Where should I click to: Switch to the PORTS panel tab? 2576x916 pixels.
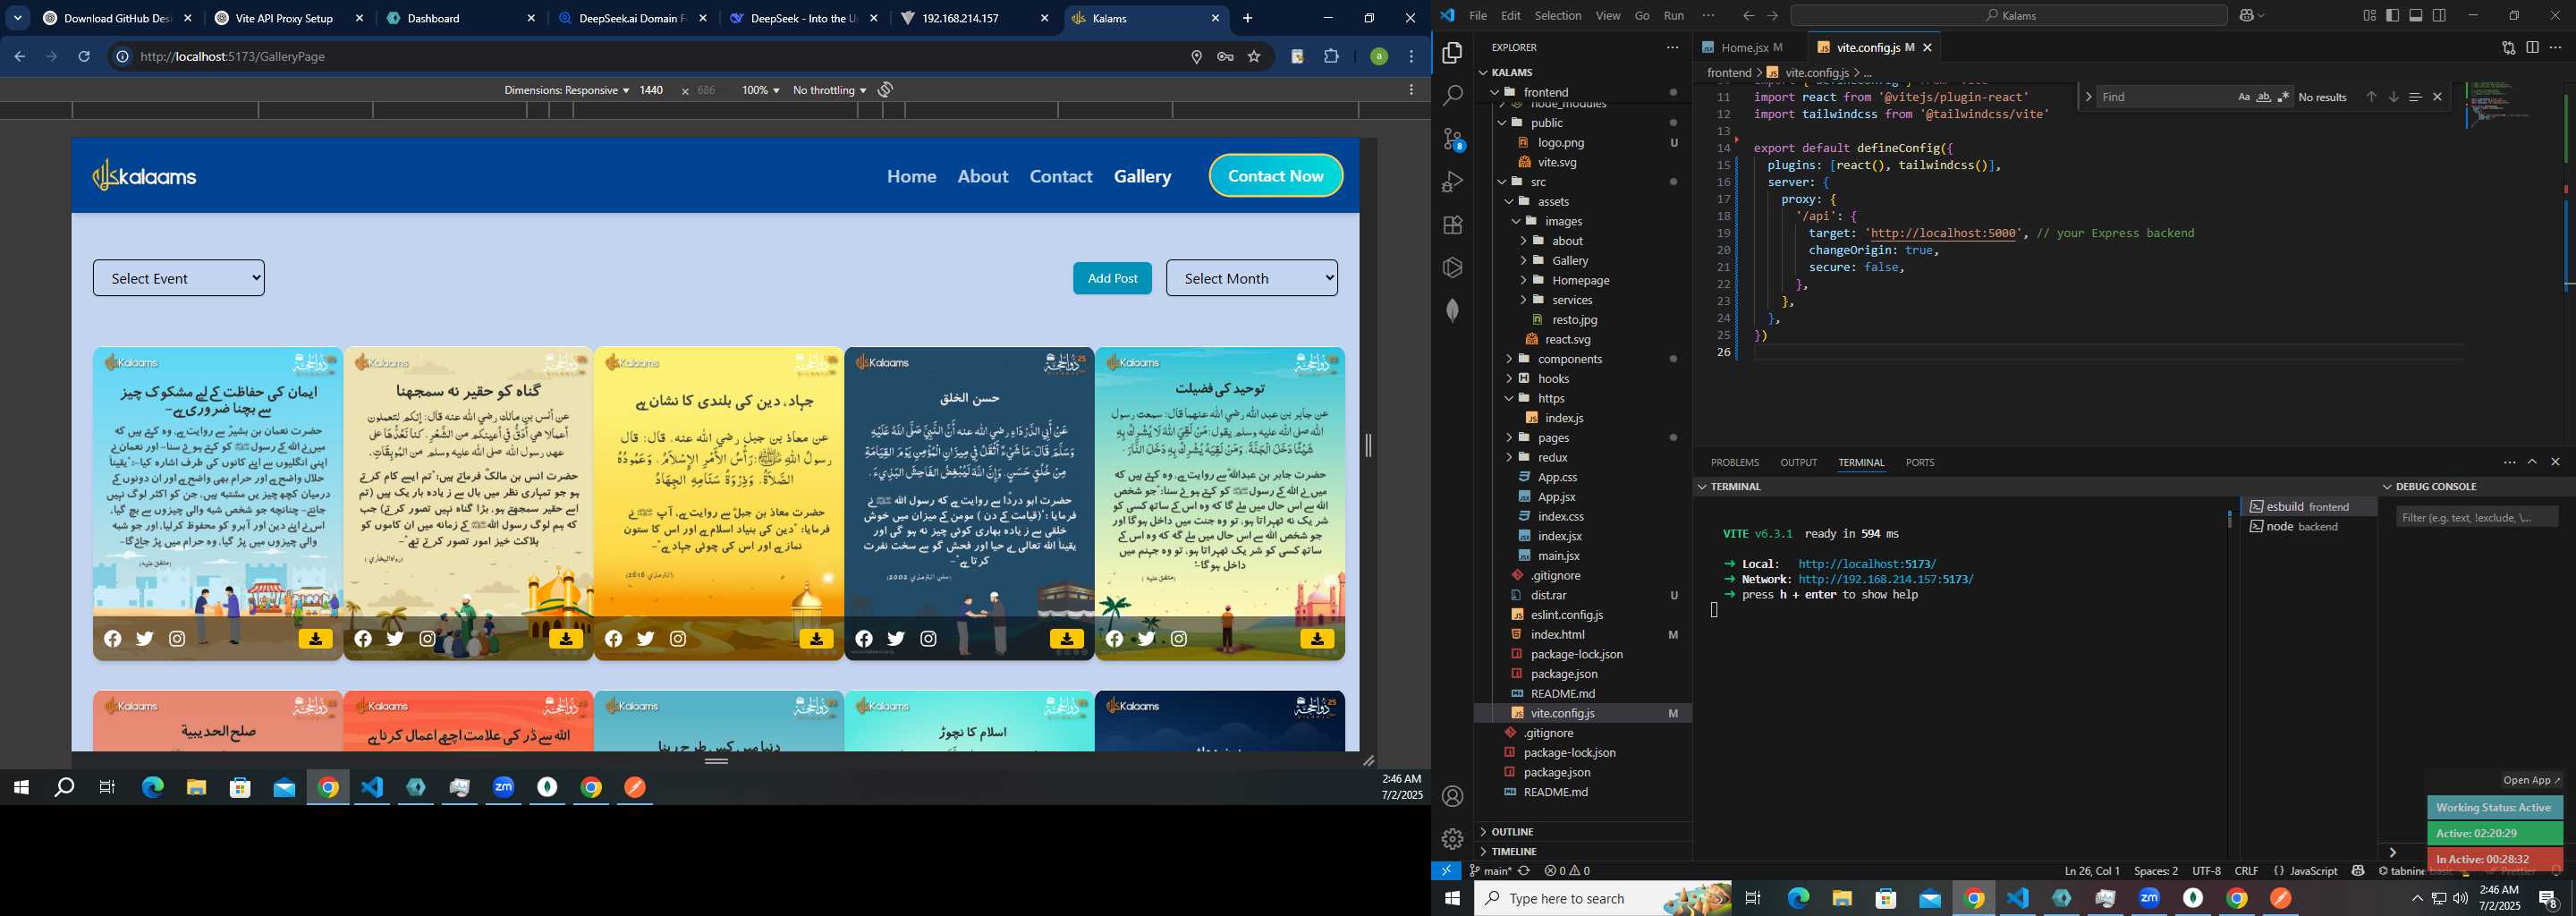point(1920,462)
